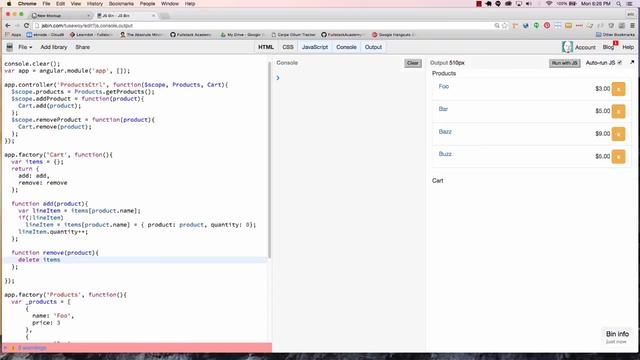Place cursor on the 'delete items' code line
The image size is (640, 360).
point(135,260)
